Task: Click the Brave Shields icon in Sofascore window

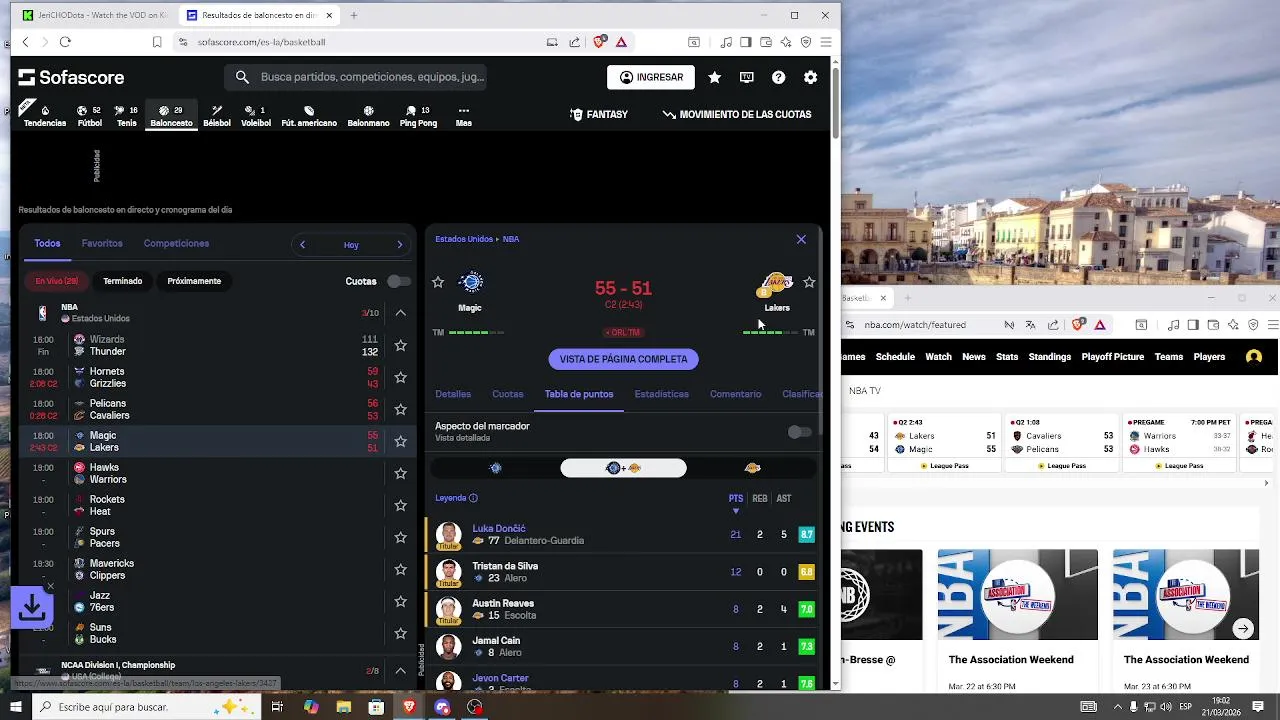Action: 600,42
